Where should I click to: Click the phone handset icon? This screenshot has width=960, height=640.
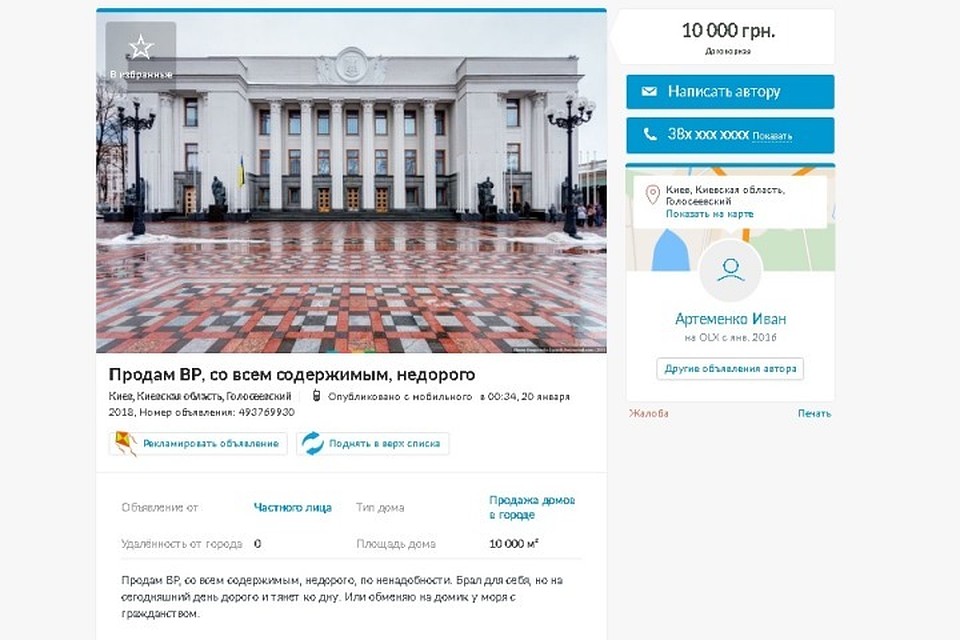click(x=650, y=134)
